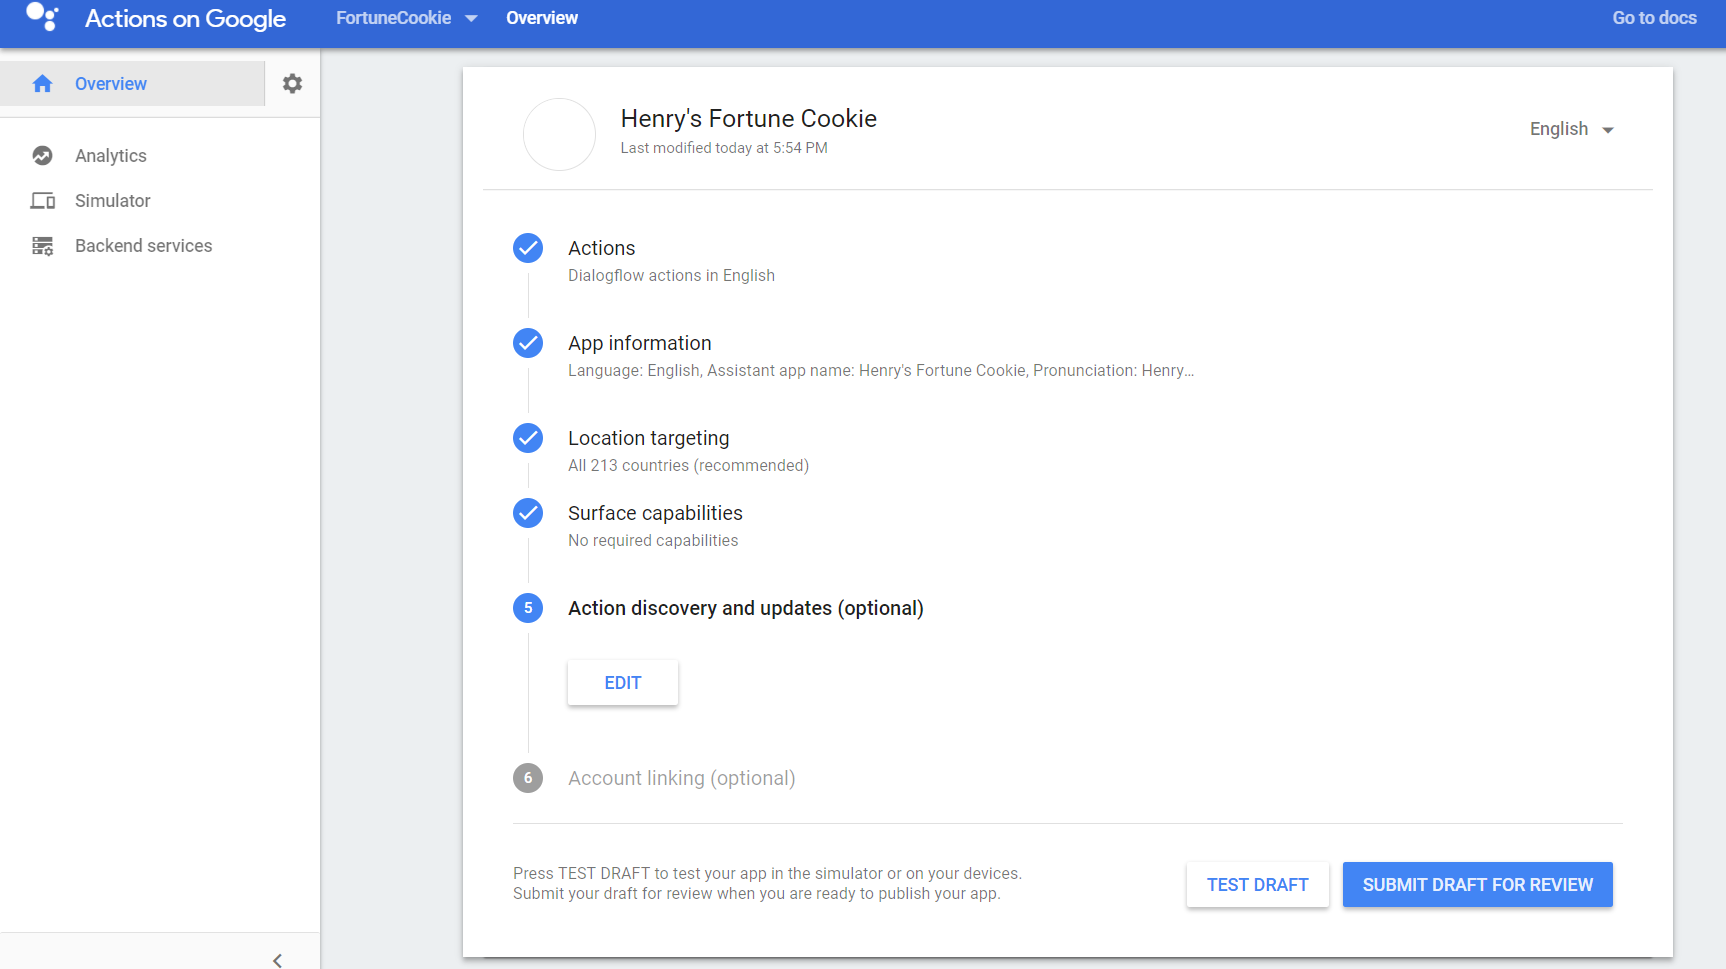
Task: Expand the Surface capabilities step
Action: pos(655,513)
